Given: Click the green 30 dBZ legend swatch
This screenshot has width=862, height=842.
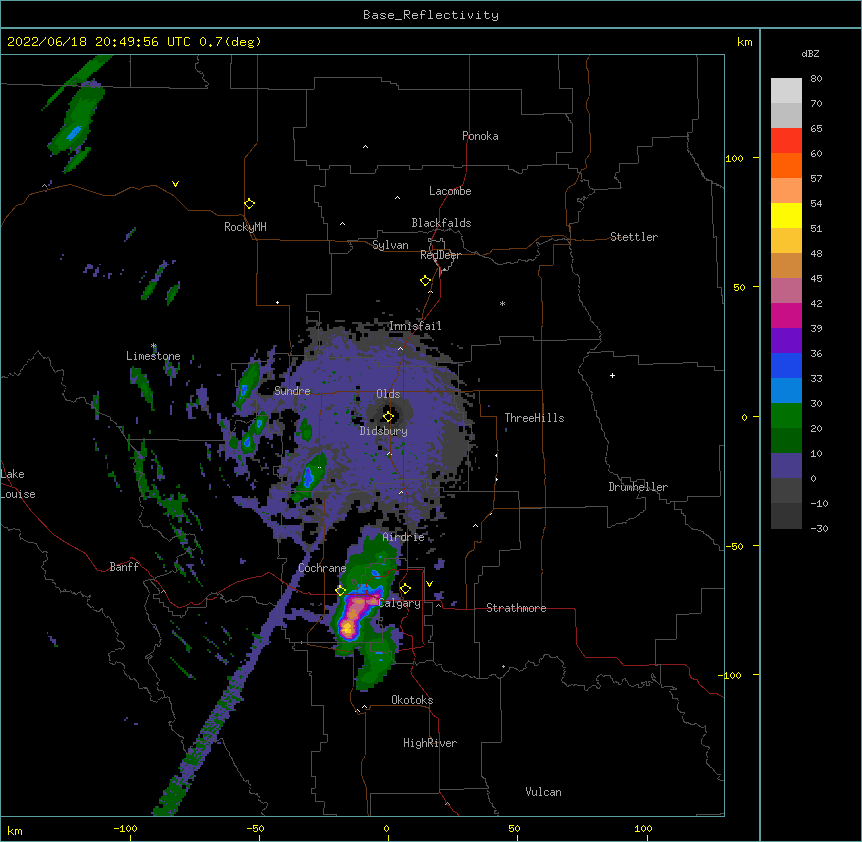Looking at the screenshot, I should coord(786,416).
